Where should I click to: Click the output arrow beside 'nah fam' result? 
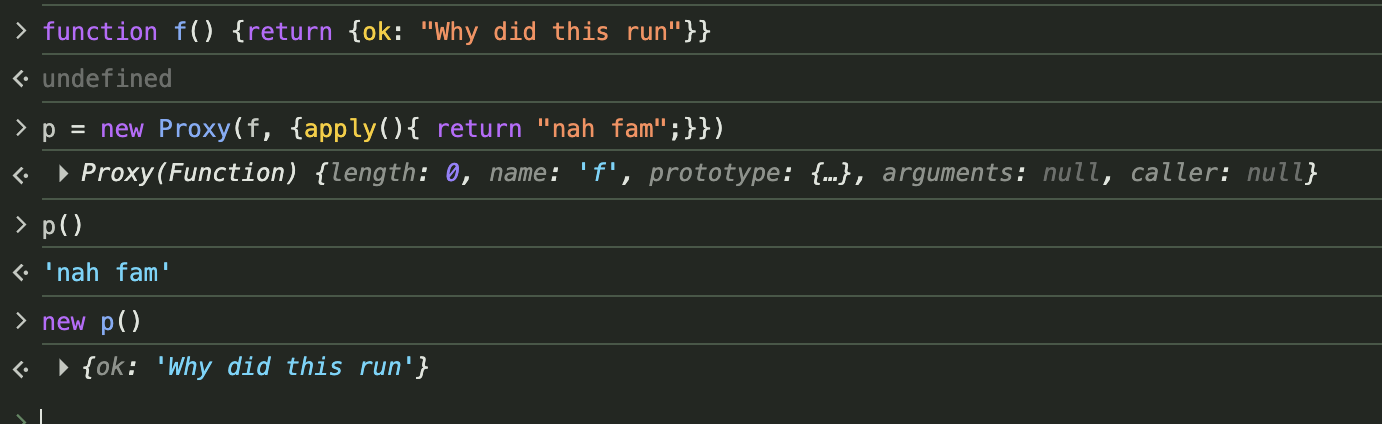point(21,272)
